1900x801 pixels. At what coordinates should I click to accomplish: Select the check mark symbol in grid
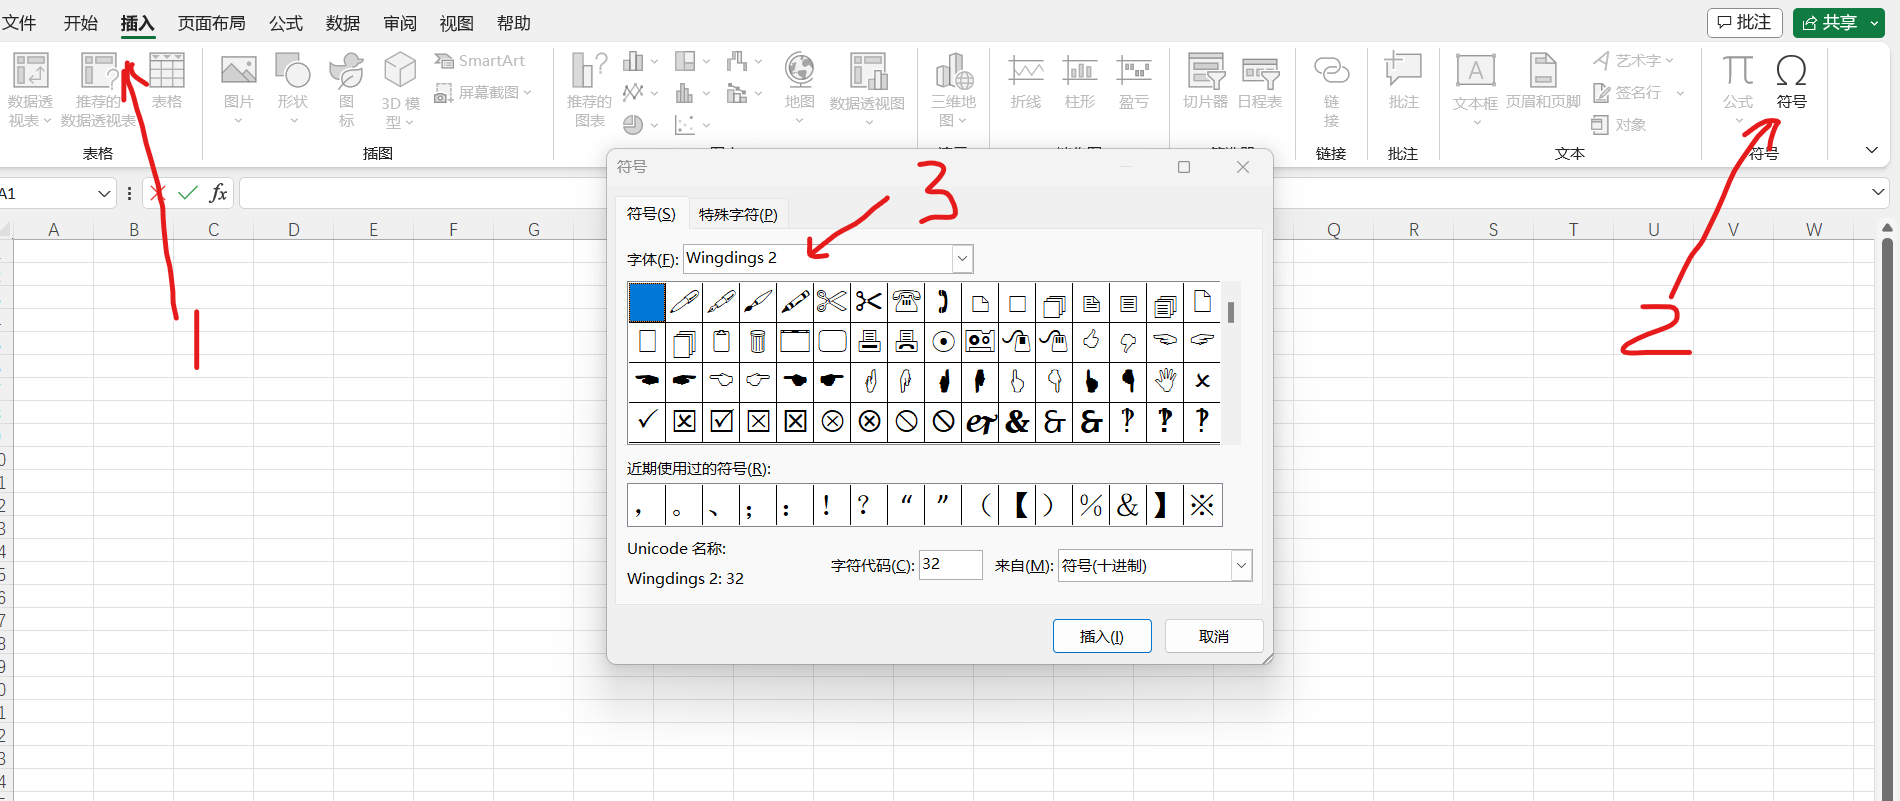tap(647, 421)
